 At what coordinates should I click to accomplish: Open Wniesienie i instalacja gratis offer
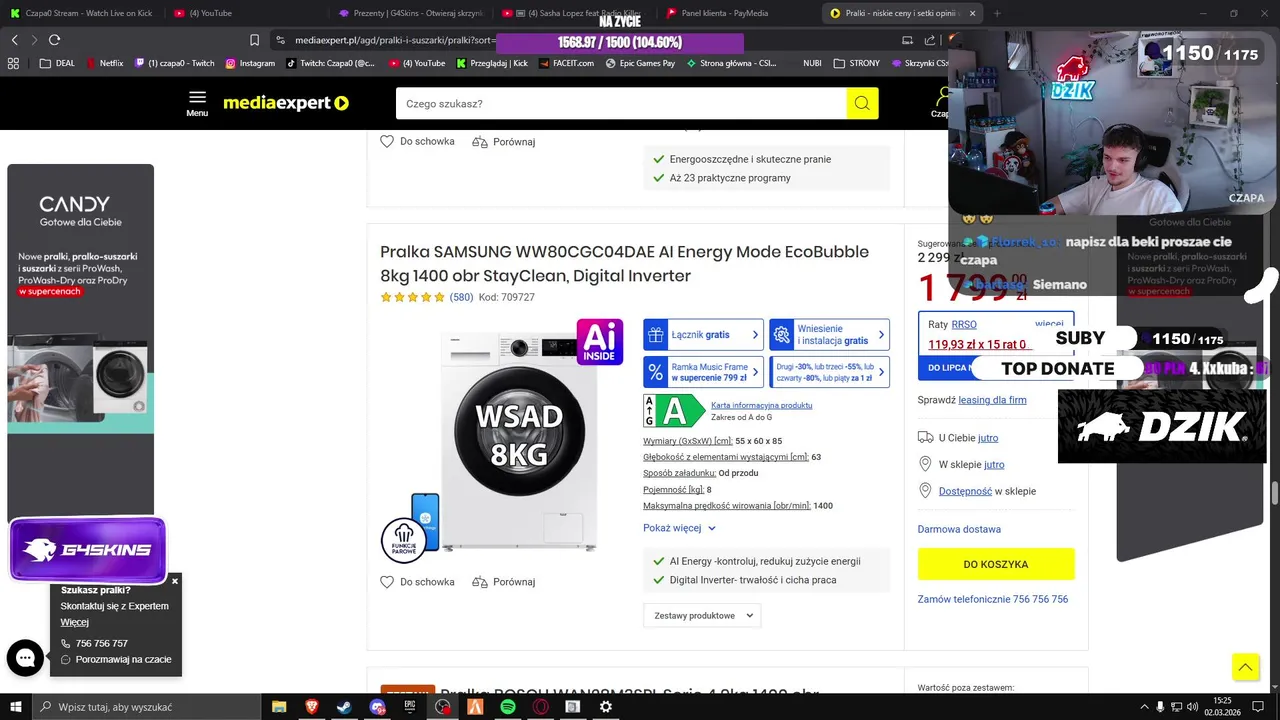[829, 335]
